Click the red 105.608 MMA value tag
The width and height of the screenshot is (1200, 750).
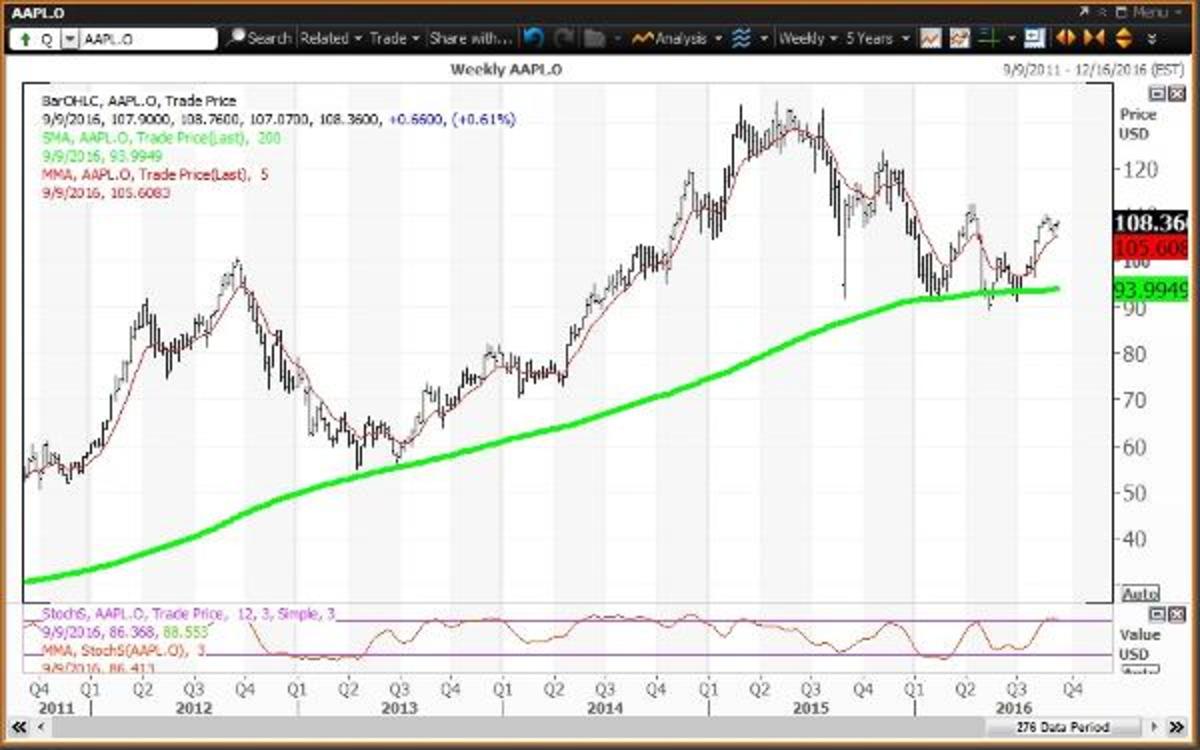pyautogui.click(x=1153, y=248)
